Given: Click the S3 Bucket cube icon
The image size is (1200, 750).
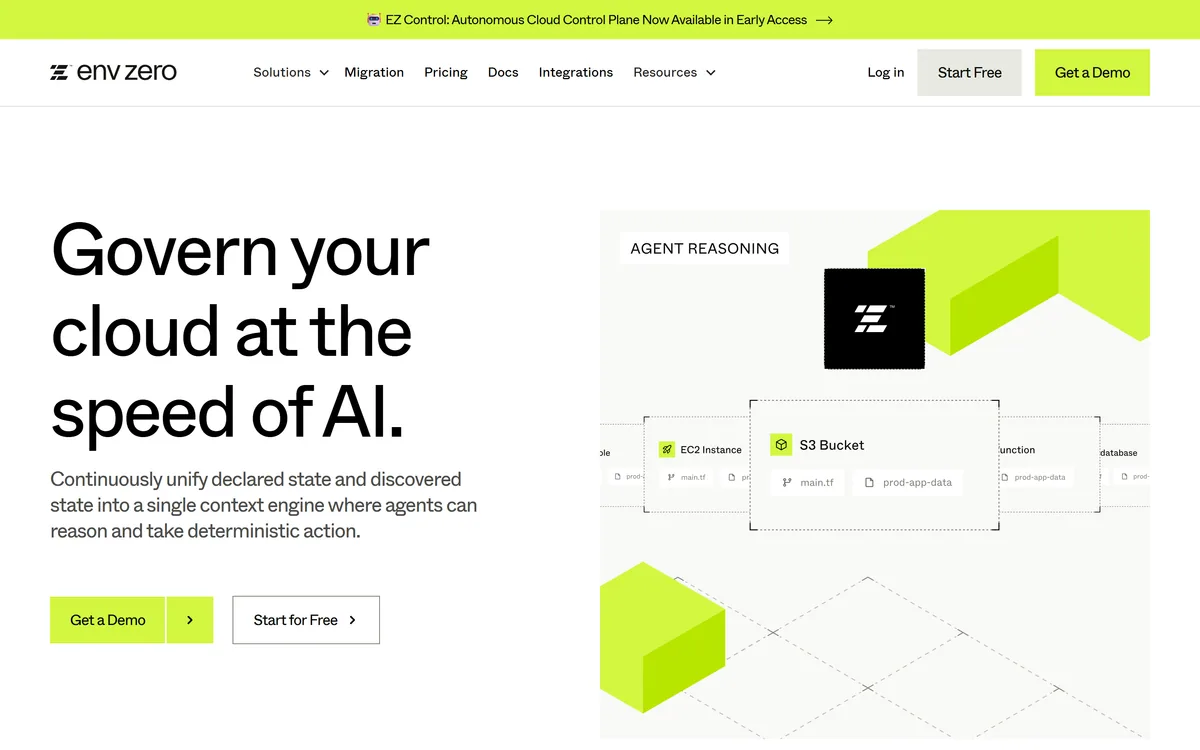Looking at the screenshot, I should coord(781,445).
